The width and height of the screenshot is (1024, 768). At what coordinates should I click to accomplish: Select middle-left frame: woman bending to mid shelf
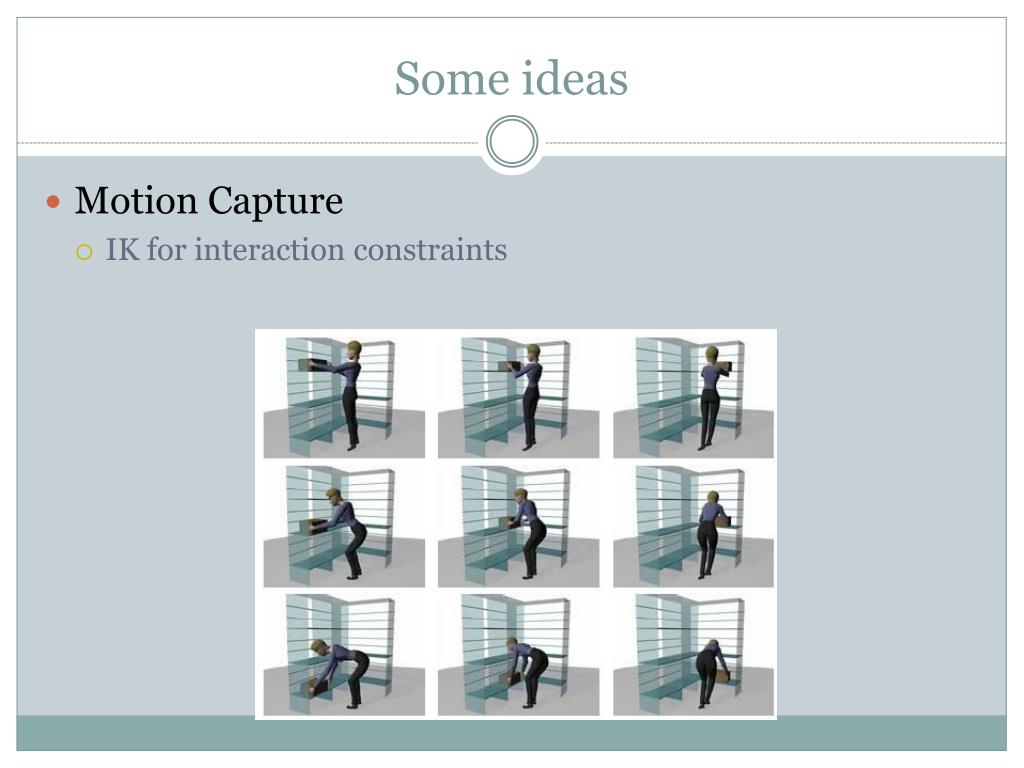point(344,526)
